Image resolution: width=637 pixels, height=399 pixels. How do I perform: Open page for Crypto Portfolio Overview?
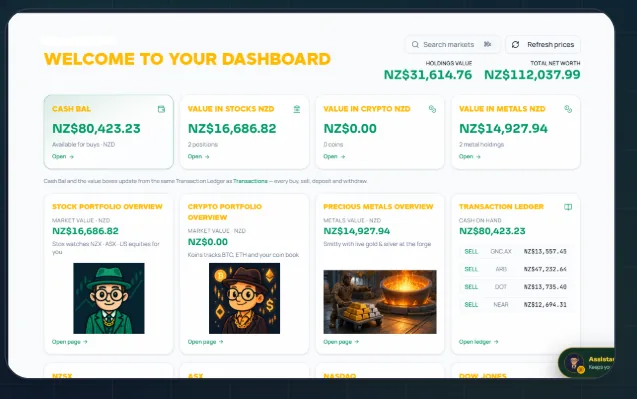point(205,342)
